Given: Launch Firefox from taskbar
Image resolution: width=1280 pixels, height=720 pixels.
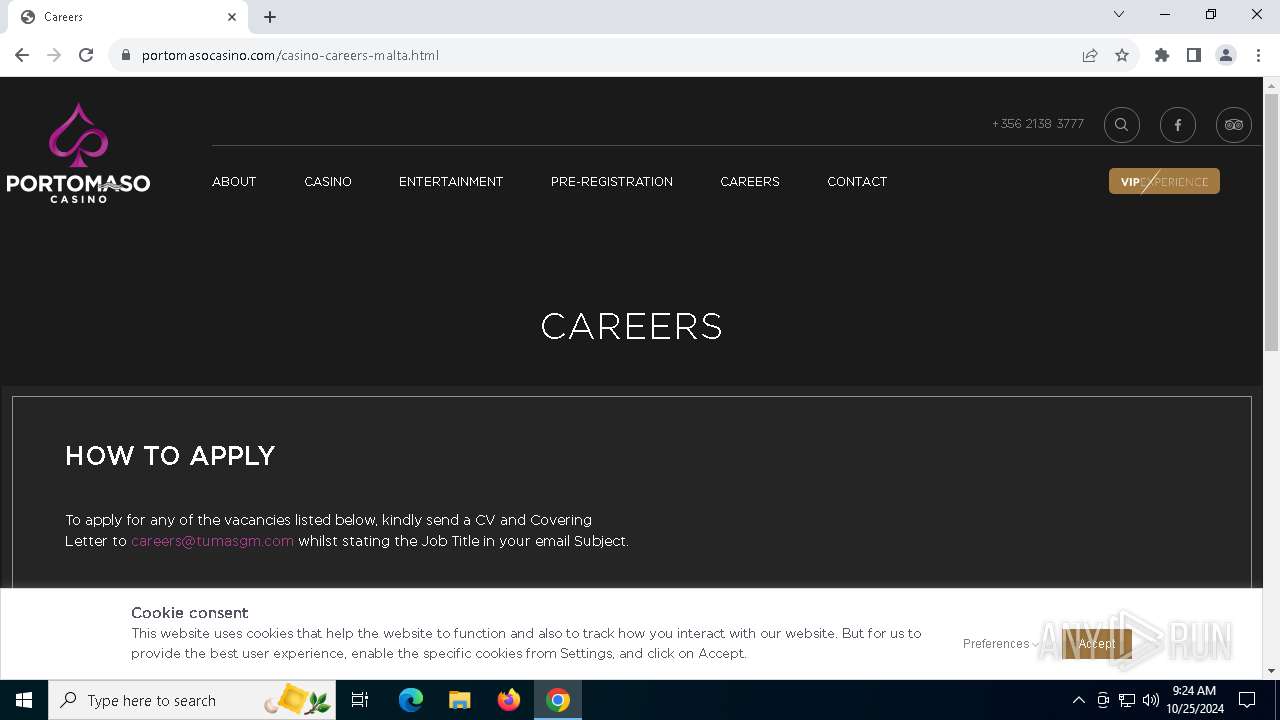Looking at the screenshot, I should (509, 700).
